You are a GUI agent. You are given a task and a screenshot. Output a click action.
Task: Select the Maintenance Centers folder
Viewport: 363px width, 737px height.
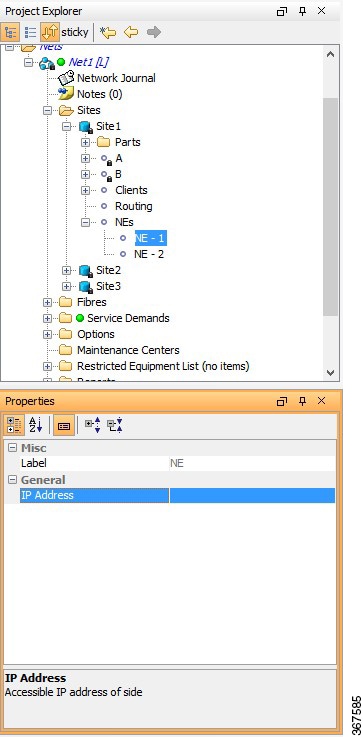[x=128, y=350]
